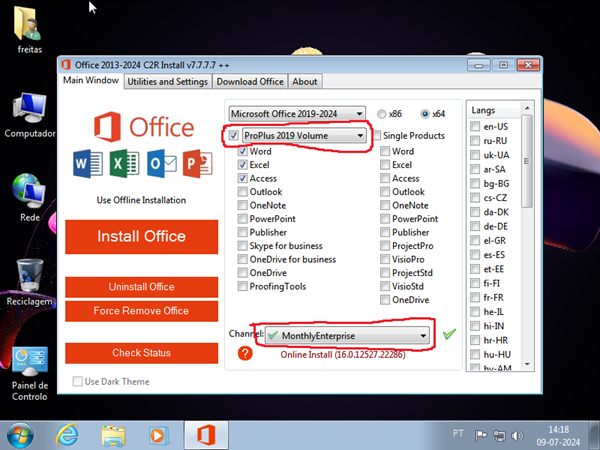600x450 pixels.
Task: Open the Rede network desktop icon
Action: [x=29, y=197]
